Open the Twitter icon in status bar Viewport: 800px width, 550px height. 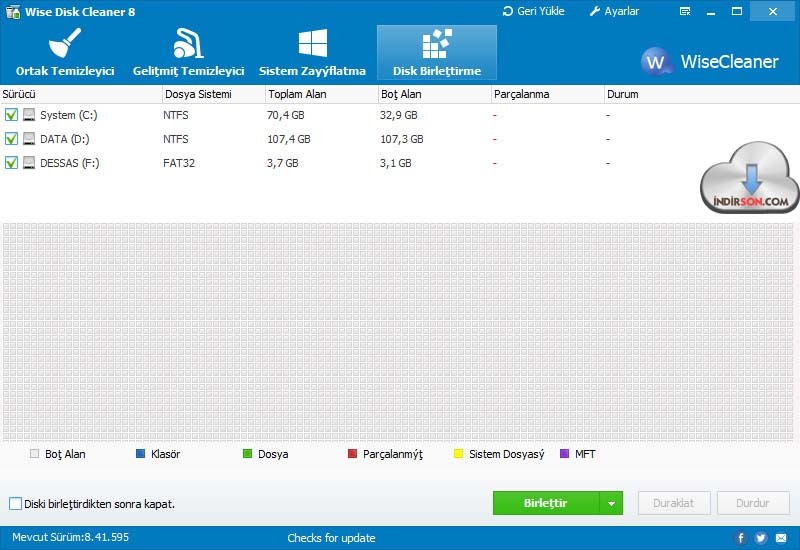pos(761,538)
